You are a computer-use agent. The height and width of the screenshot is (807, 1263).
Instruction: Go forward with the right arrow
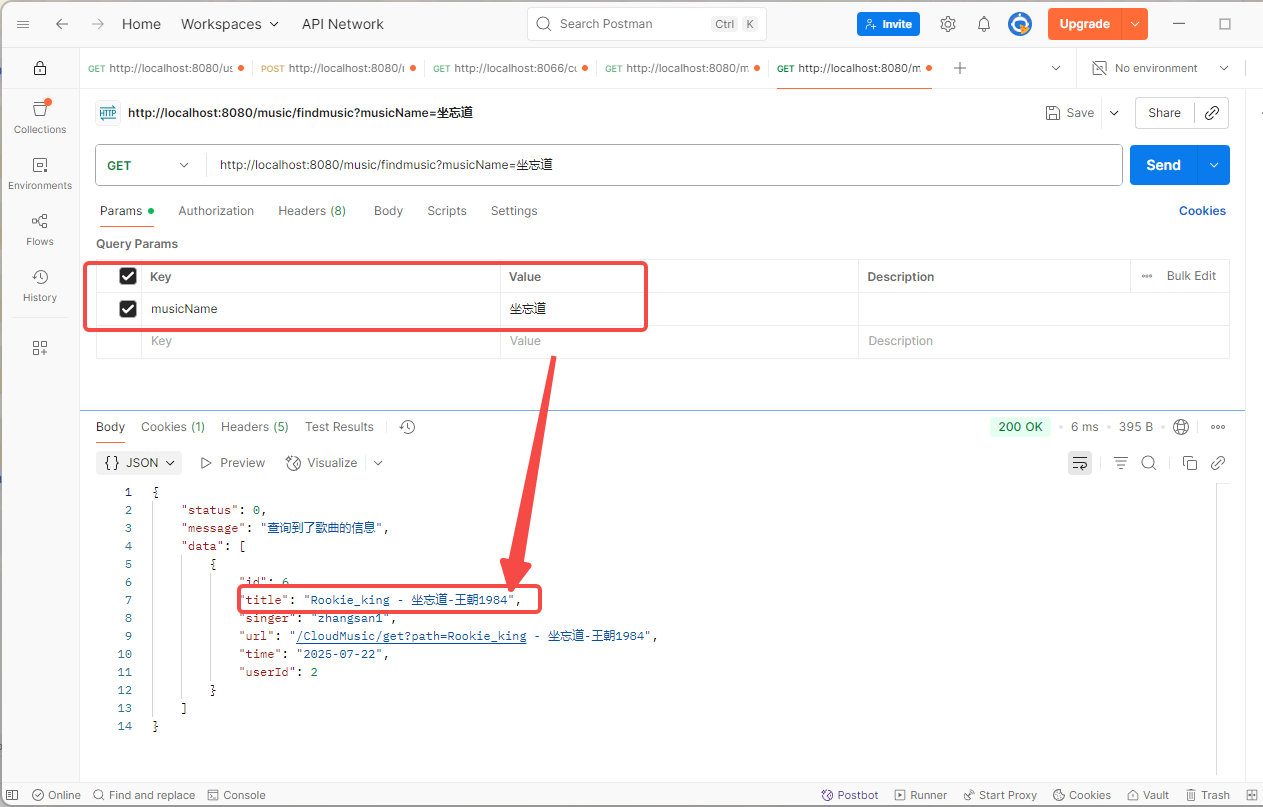coord(97,24)
